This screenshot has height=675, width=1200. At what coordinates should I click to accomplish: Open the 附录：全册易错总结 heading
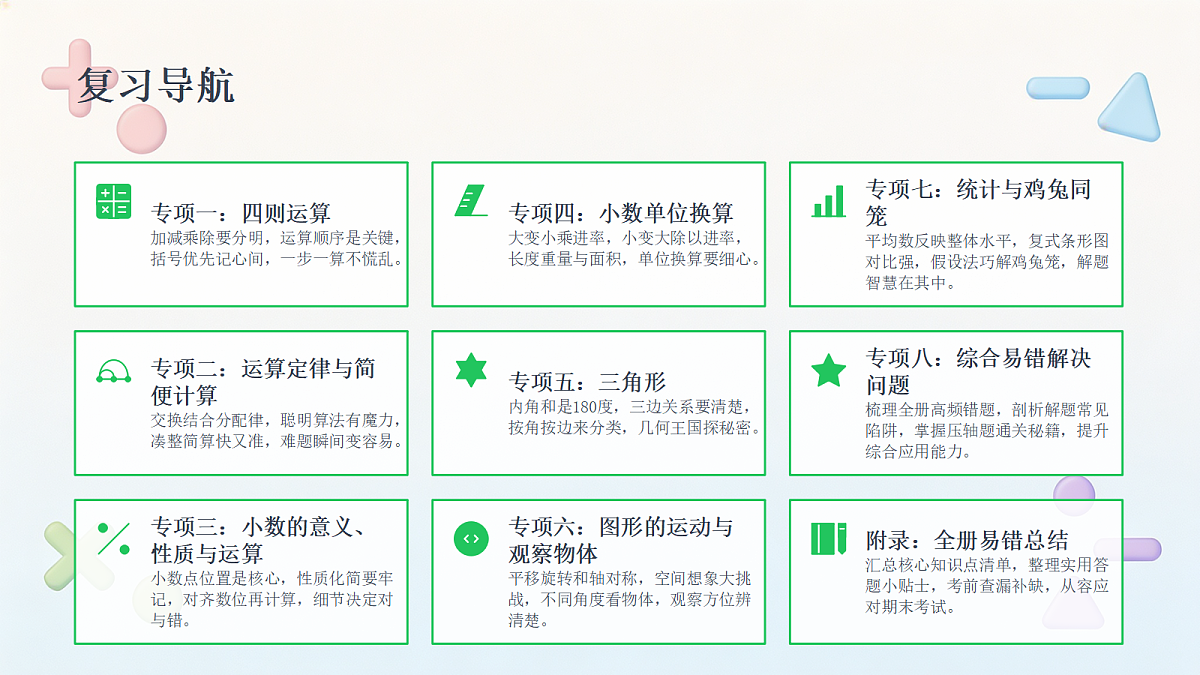pos(967,540)
